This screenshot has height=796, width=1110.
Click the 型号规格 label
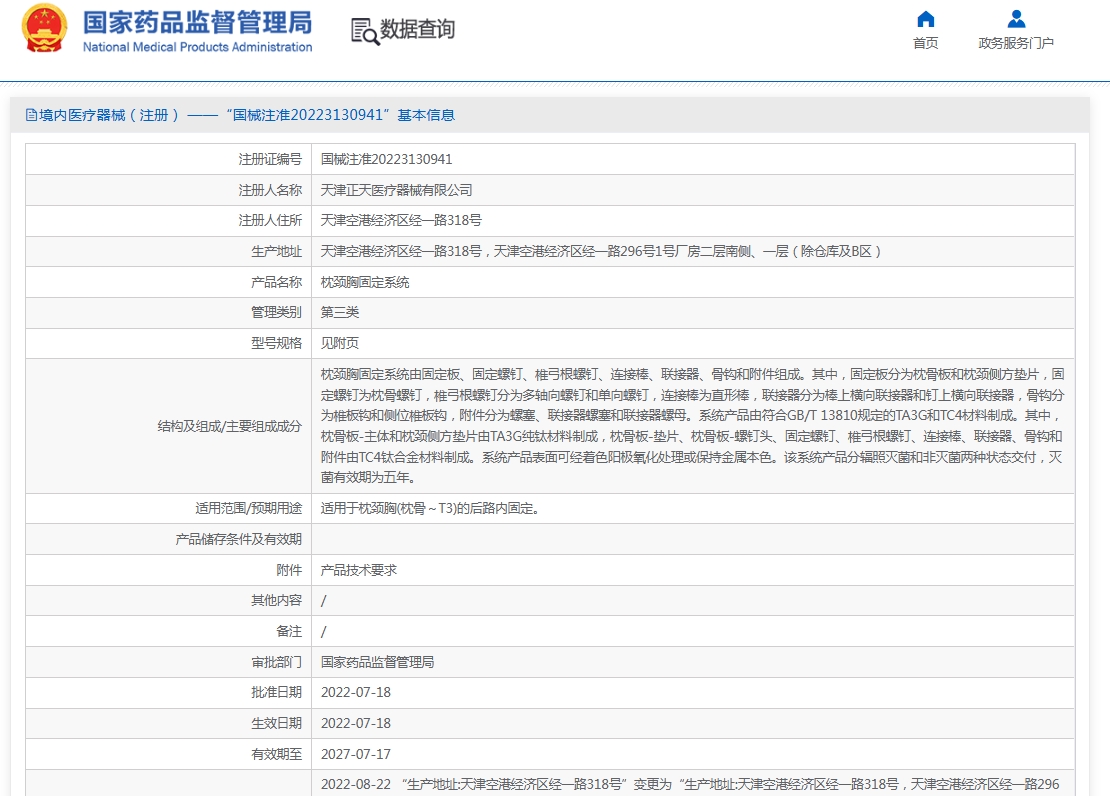[x=276, y=343]
